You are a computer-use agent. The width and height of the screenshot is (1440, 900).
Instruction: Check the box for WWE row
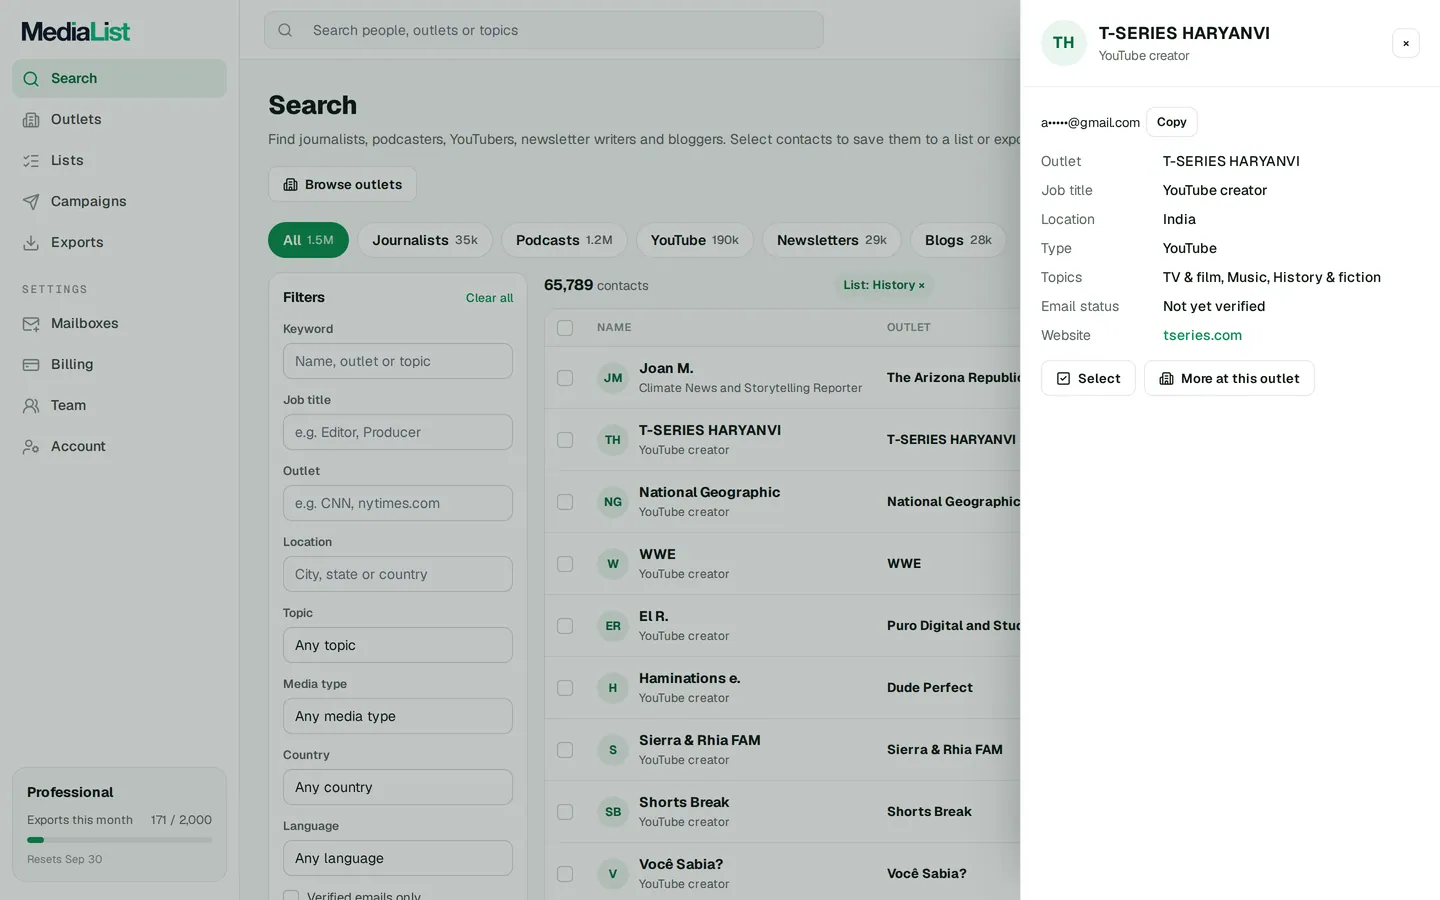[x=565, y=564]
